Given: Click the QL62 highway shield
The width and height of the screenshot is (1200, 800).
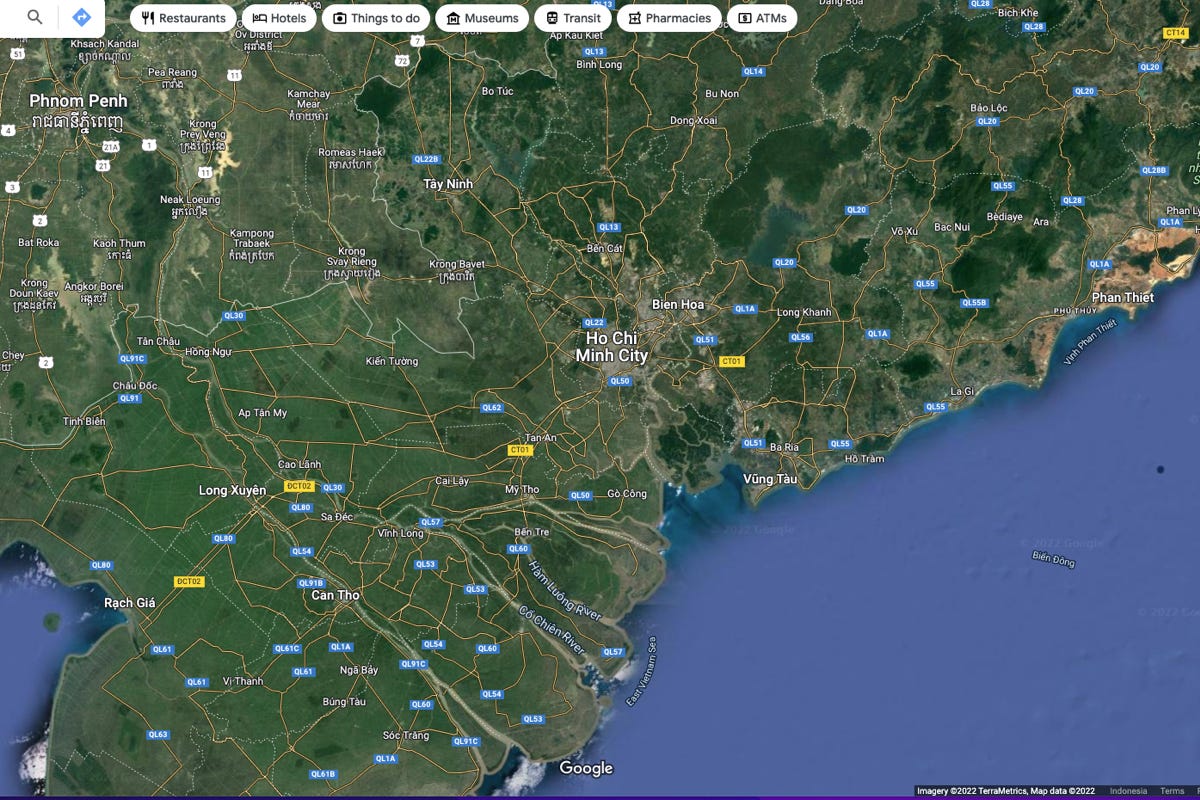Looking at the screenshot, I should click(x=491, y=407).
